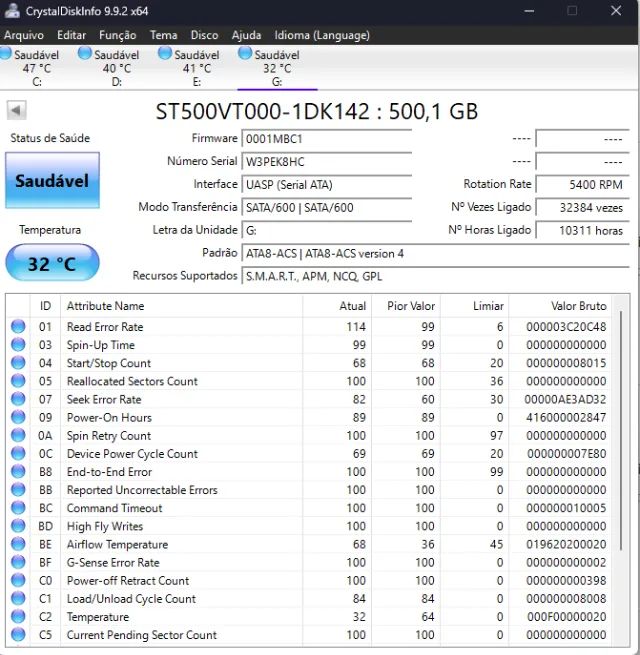Image resolution: width=640 pixels, height=655 pixels.
Task: Click the Nº Horas Ligado 10311 horas field
Action: (x=582, y=230)
